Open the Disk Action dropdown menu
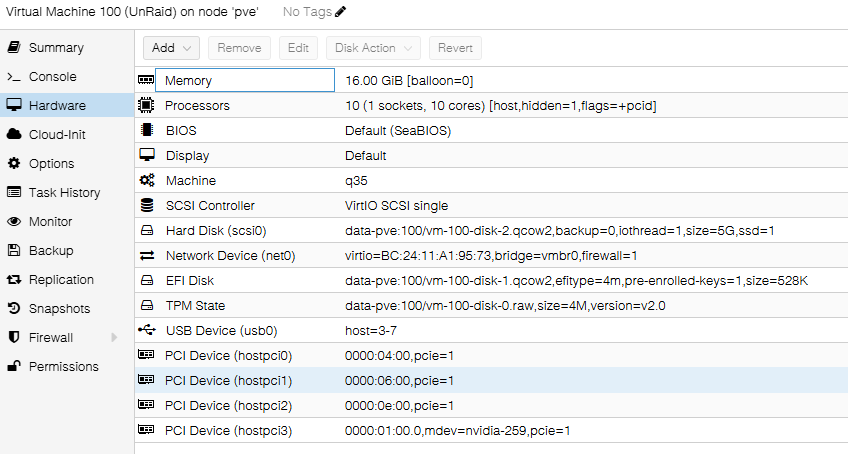The image size is (848, 454). 373,48
